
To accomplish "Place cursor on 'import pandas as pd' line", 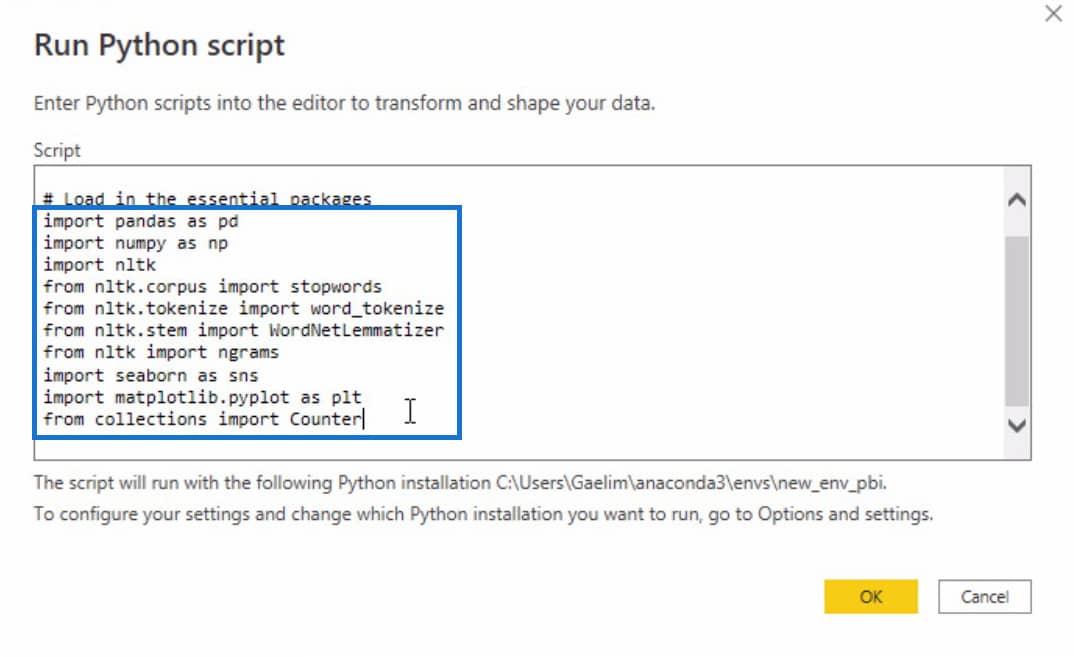I will tap(141, 221).
